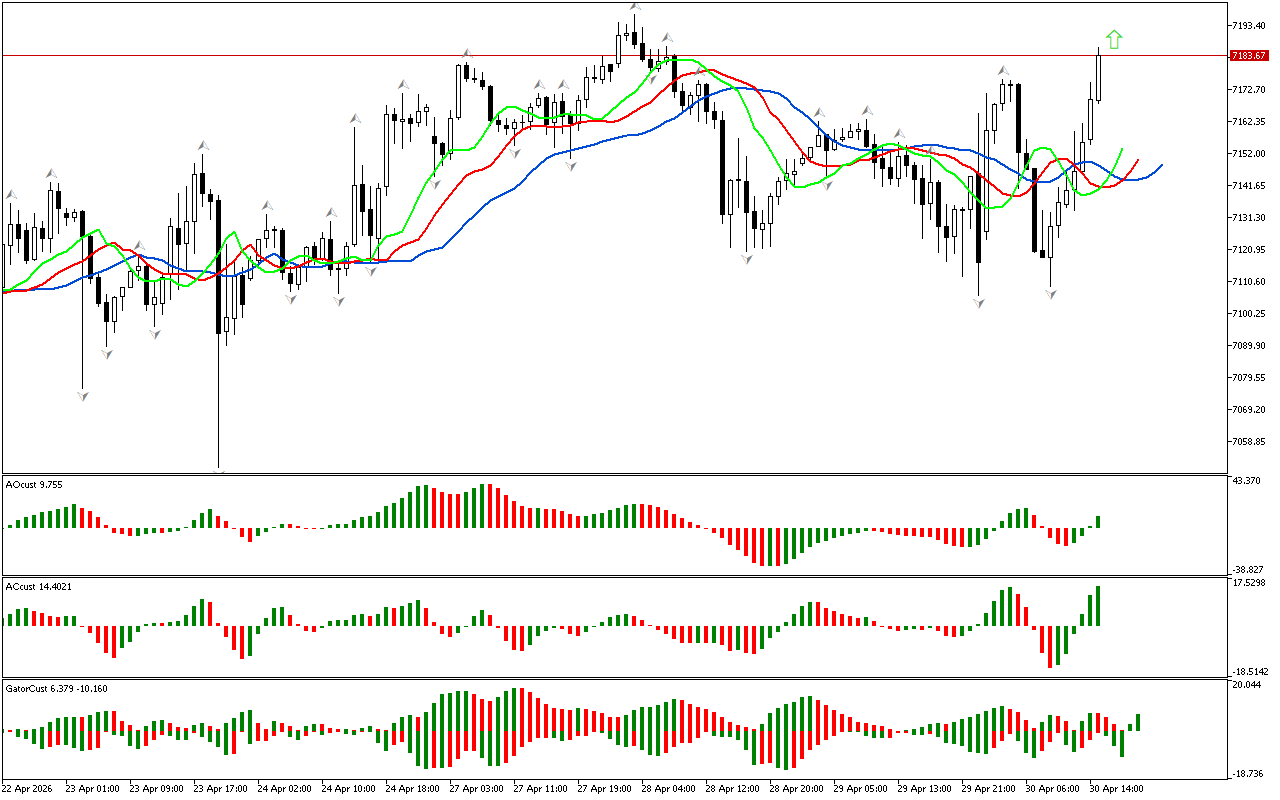Image resolution: width=1280 pixels, height=800 pixels.
Task: Select the ACcust 14.4021 indicator label
Action: pos(38,586)
